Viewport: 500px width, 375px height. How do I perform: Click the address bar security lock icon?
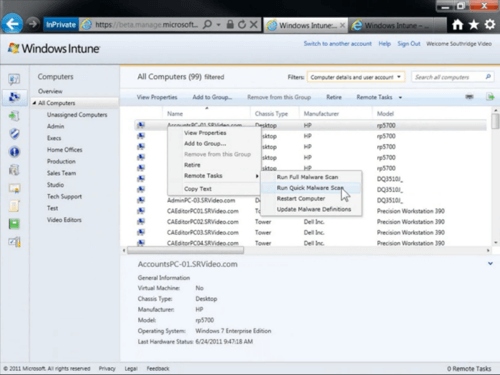[230, 24]
